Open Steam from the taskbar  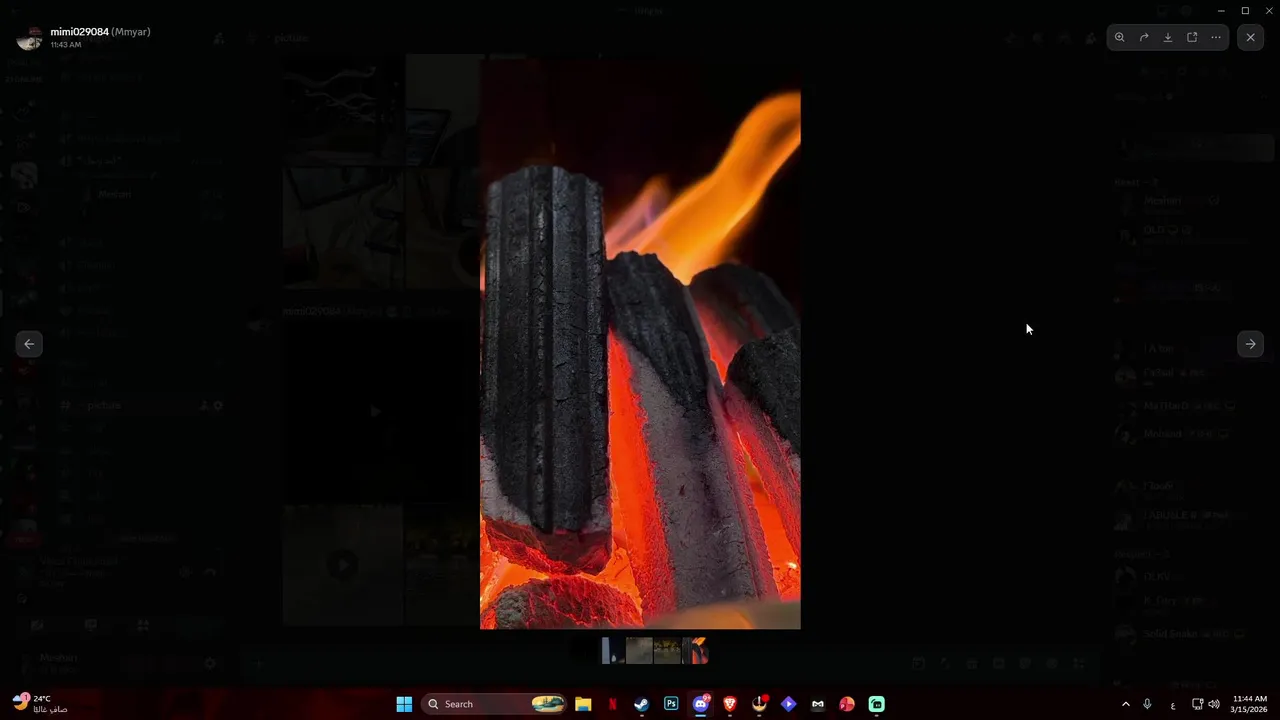tap(641, 704)
